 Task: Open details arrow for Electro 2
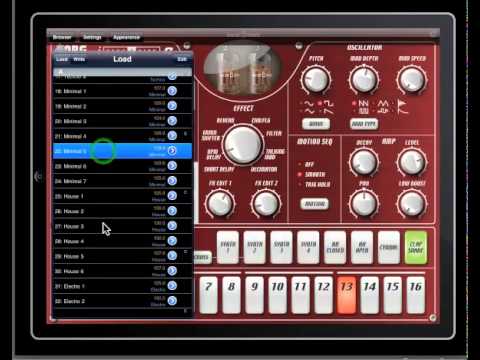click(x=172, y=301)
